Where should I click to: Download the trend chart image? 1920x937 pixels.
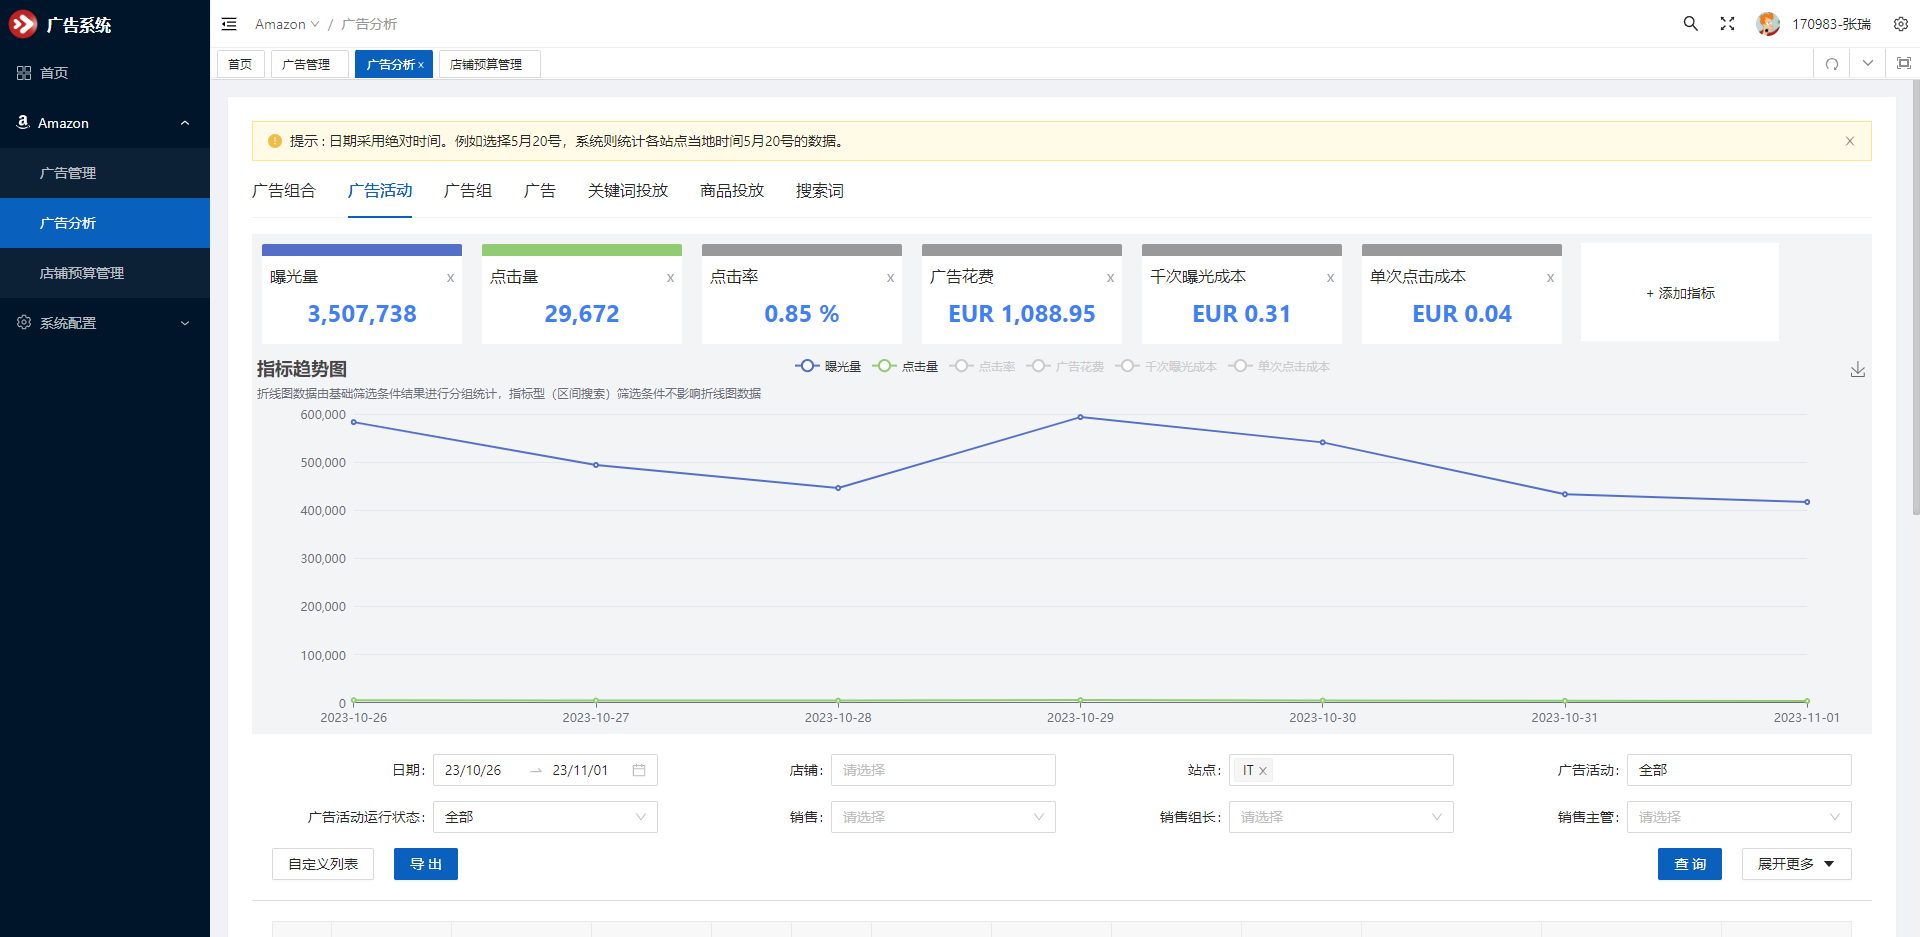pyautogui.click(x=1857, y=370)
